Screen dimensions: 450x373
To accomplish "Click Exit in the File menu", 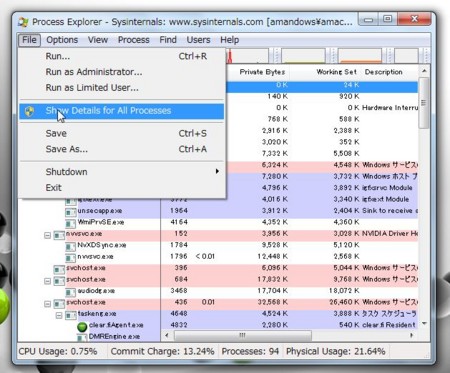I will 122,188.
